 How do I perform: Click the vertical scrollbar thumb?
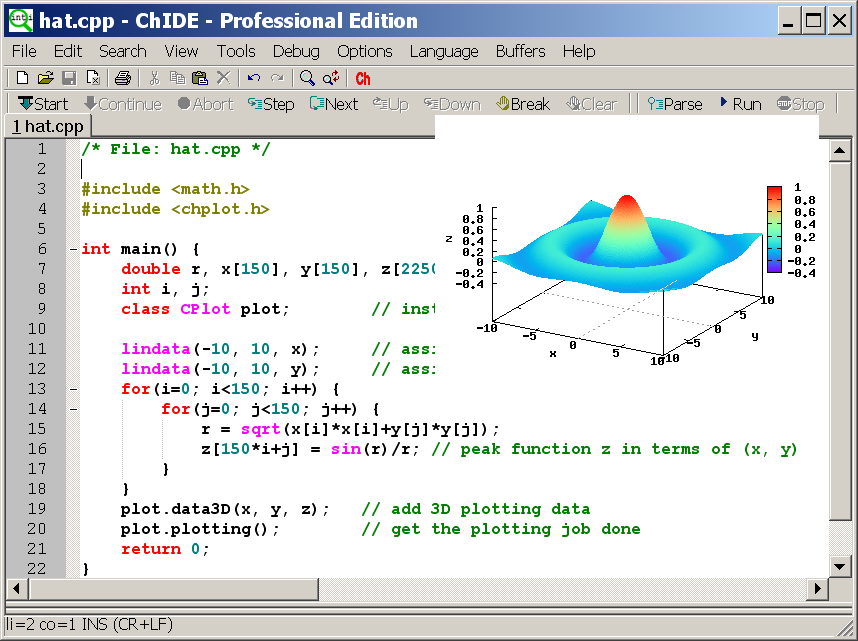tap(839, 339)
